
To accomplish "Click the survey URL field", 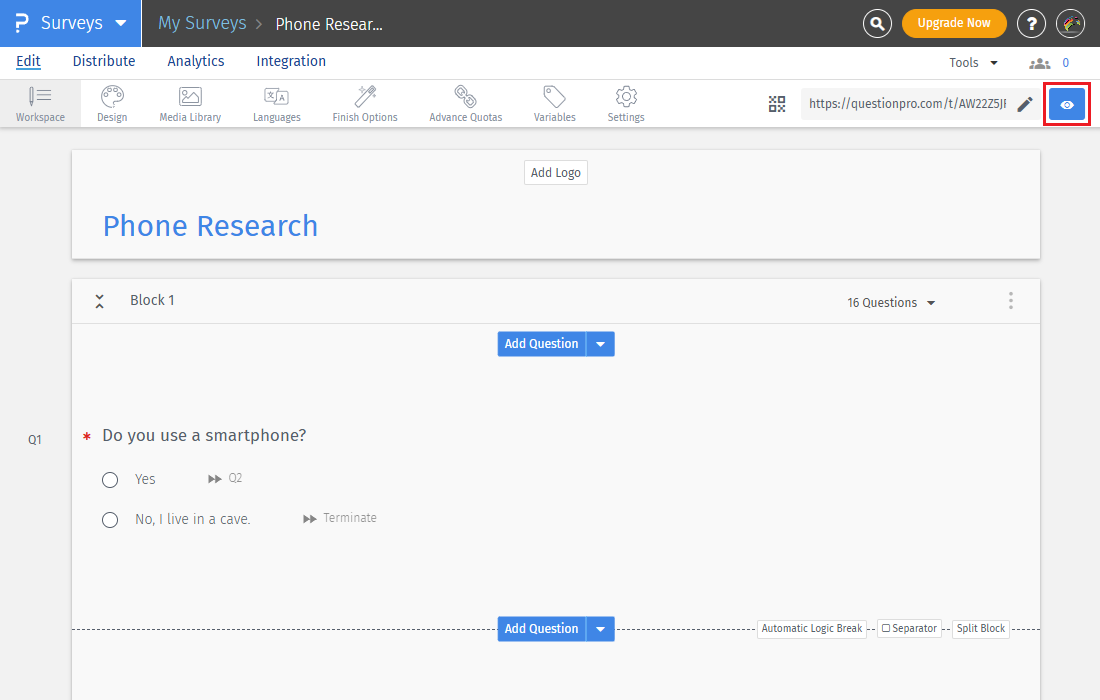I will 907,104.
